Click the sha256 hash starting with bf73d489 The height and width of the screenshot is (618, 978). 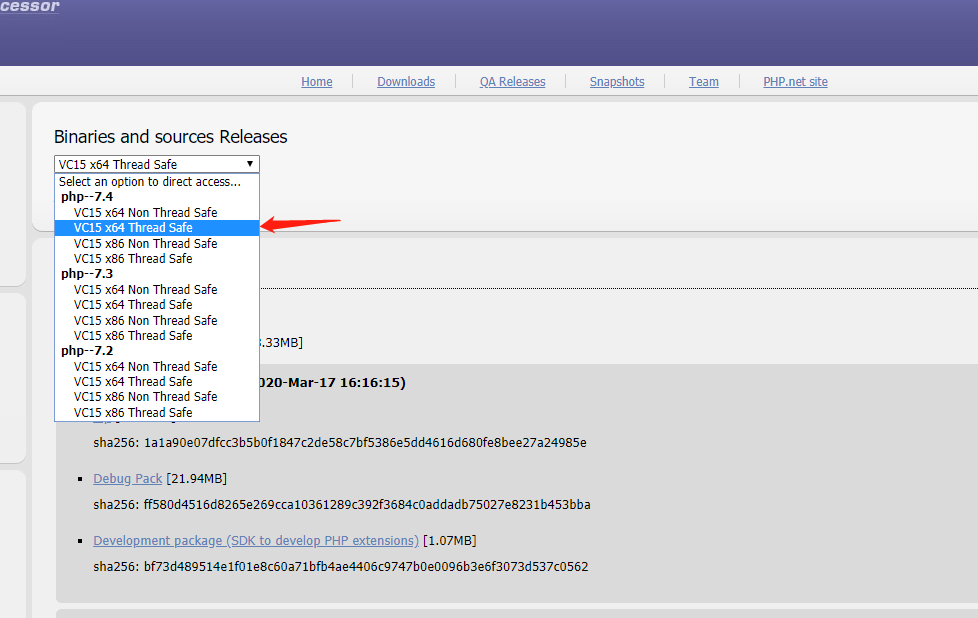point(366,567)
